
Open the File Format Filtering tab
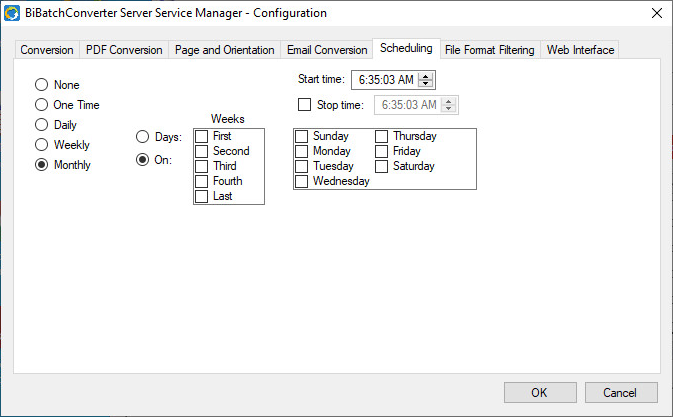click(x=490, y=50)
